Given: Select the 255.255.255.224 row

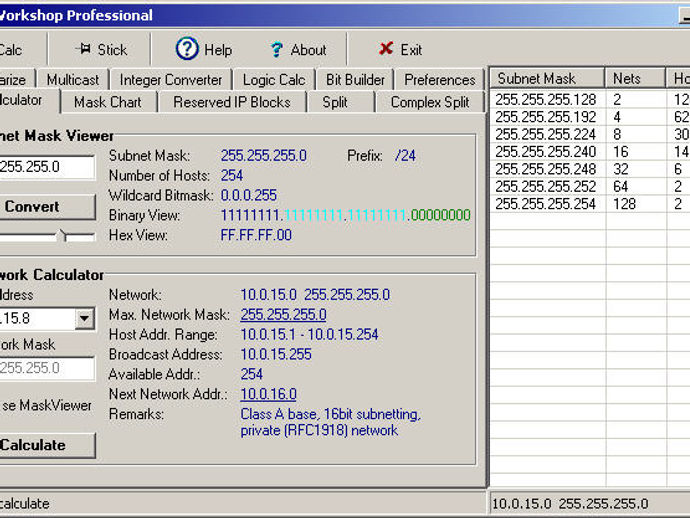Looking at the screenshot, I should click(x=590, y=134).
